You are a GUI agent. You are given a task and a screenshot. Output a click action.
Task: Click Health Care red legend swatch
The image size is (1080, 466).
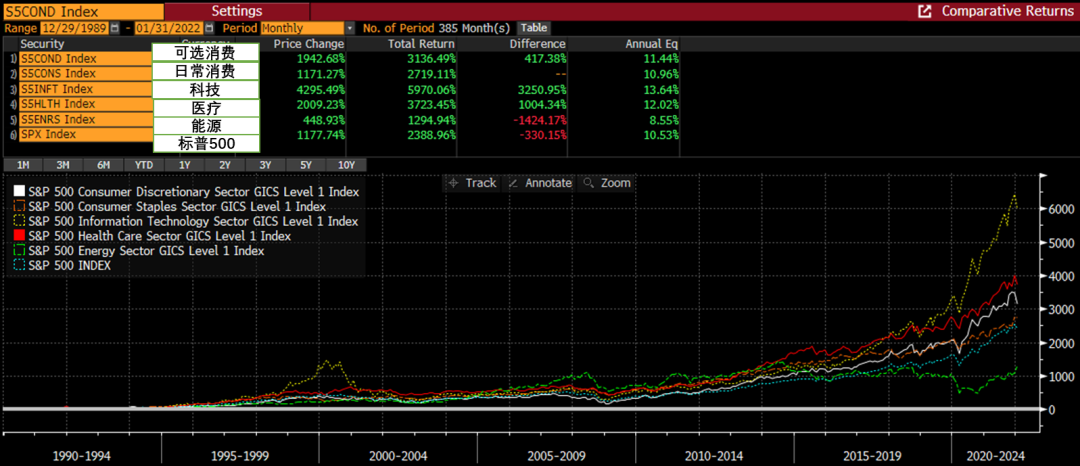[19, 235]
